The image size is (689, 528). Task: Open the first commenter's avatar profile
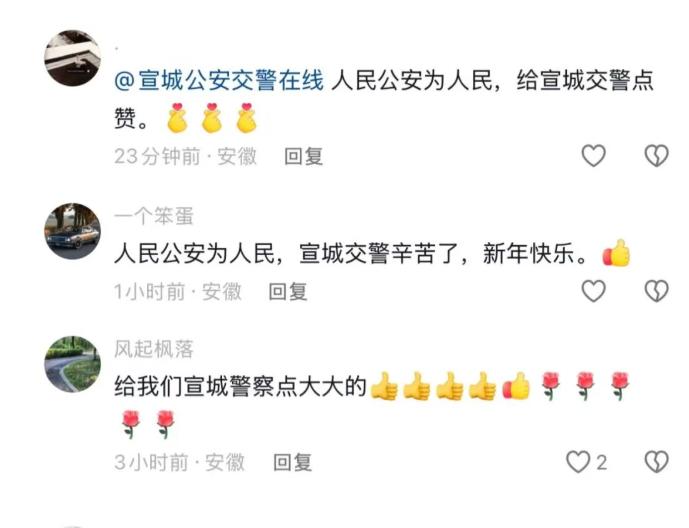(x=73, y=58)
